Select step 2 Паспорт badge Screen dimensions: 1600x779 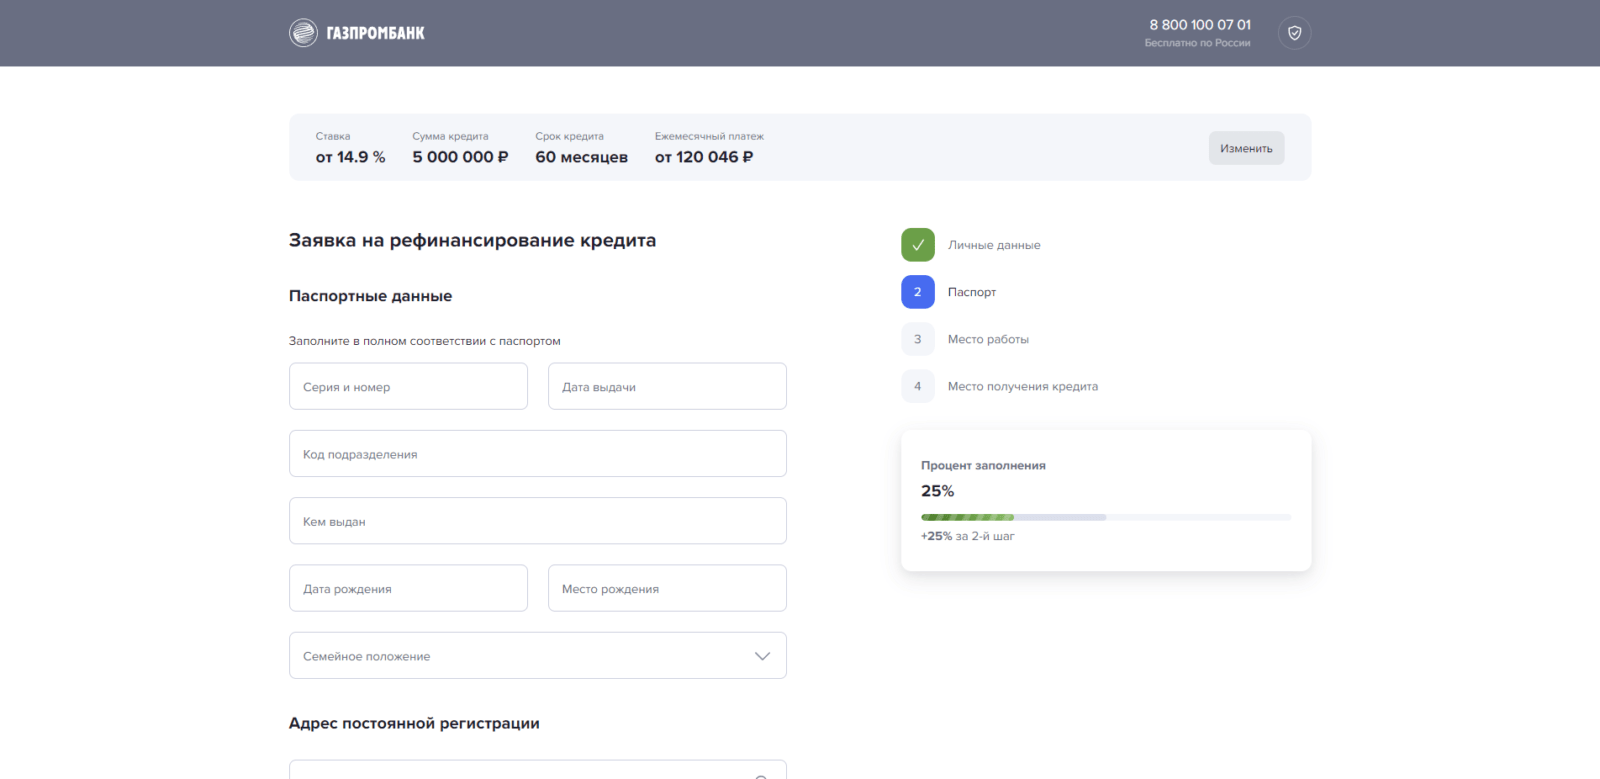[x=917, y=292]
